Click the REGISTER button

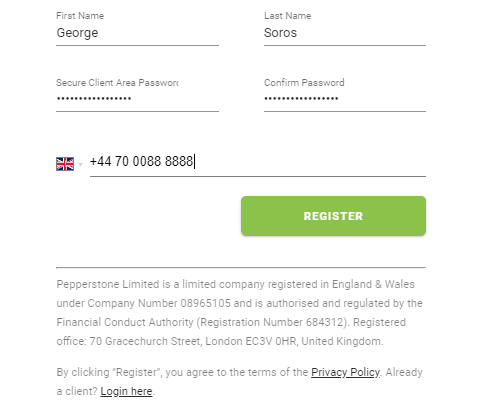333,216
